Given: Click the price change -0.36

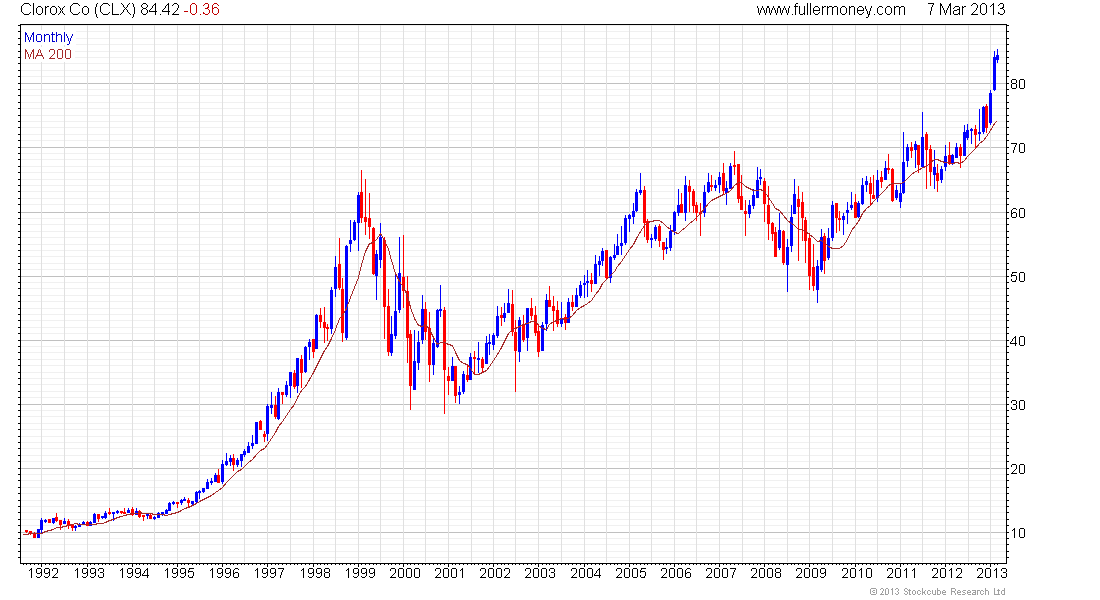Looking at the screenshot, I should tap(201, 10).
